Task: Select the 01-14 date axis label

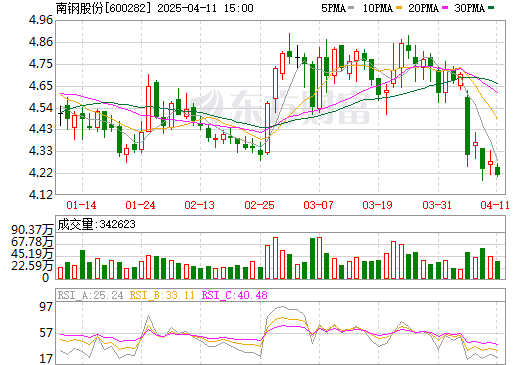Action: pyautogui.click(x=81, y=205)
